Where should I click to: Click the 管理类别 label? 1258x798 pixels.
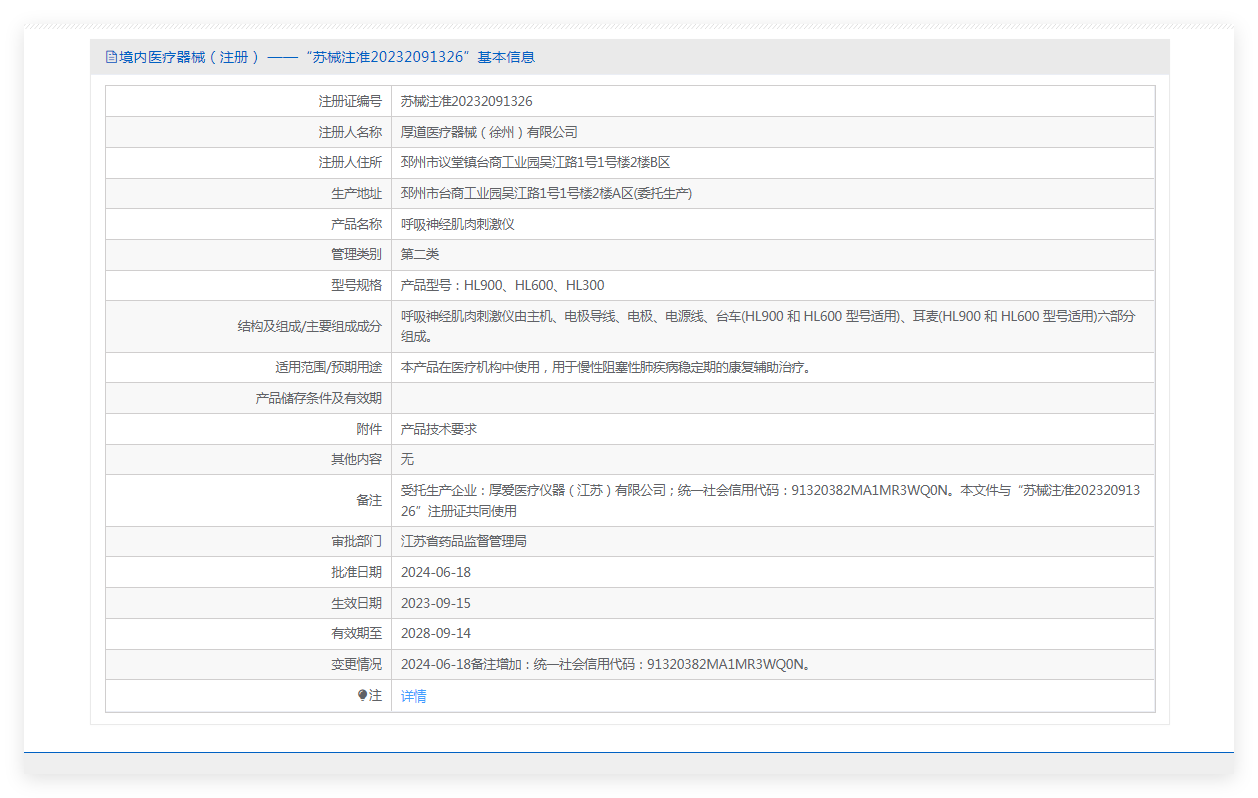click(357, 255)
